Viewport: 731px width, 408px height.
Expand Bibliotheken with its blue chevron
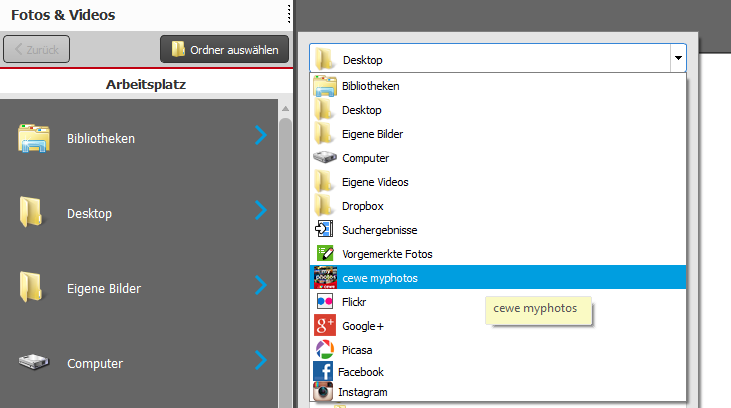point(261,135)
